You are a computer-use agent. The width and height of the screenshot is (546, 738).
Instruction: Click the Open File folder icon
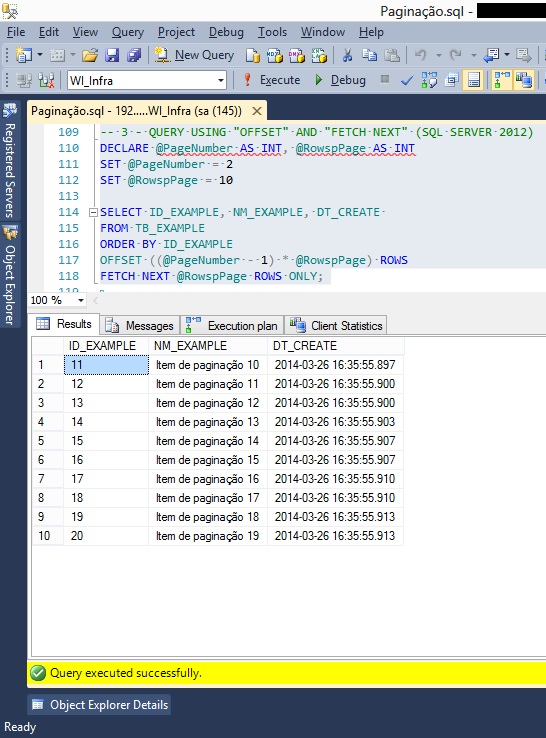[x=90, y=55]
